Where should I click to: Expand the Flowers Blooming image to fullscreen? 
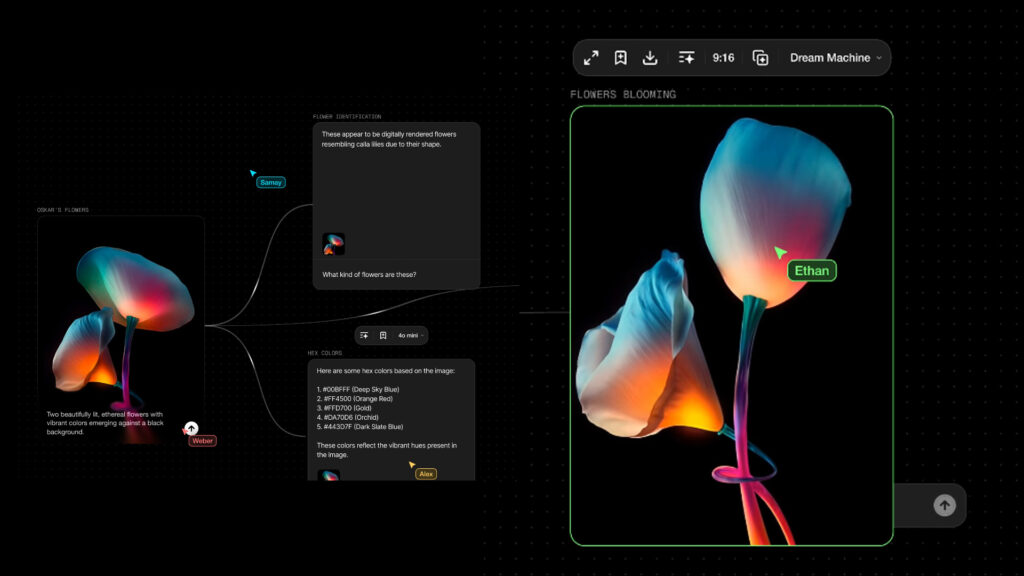[x=592, y=58]
